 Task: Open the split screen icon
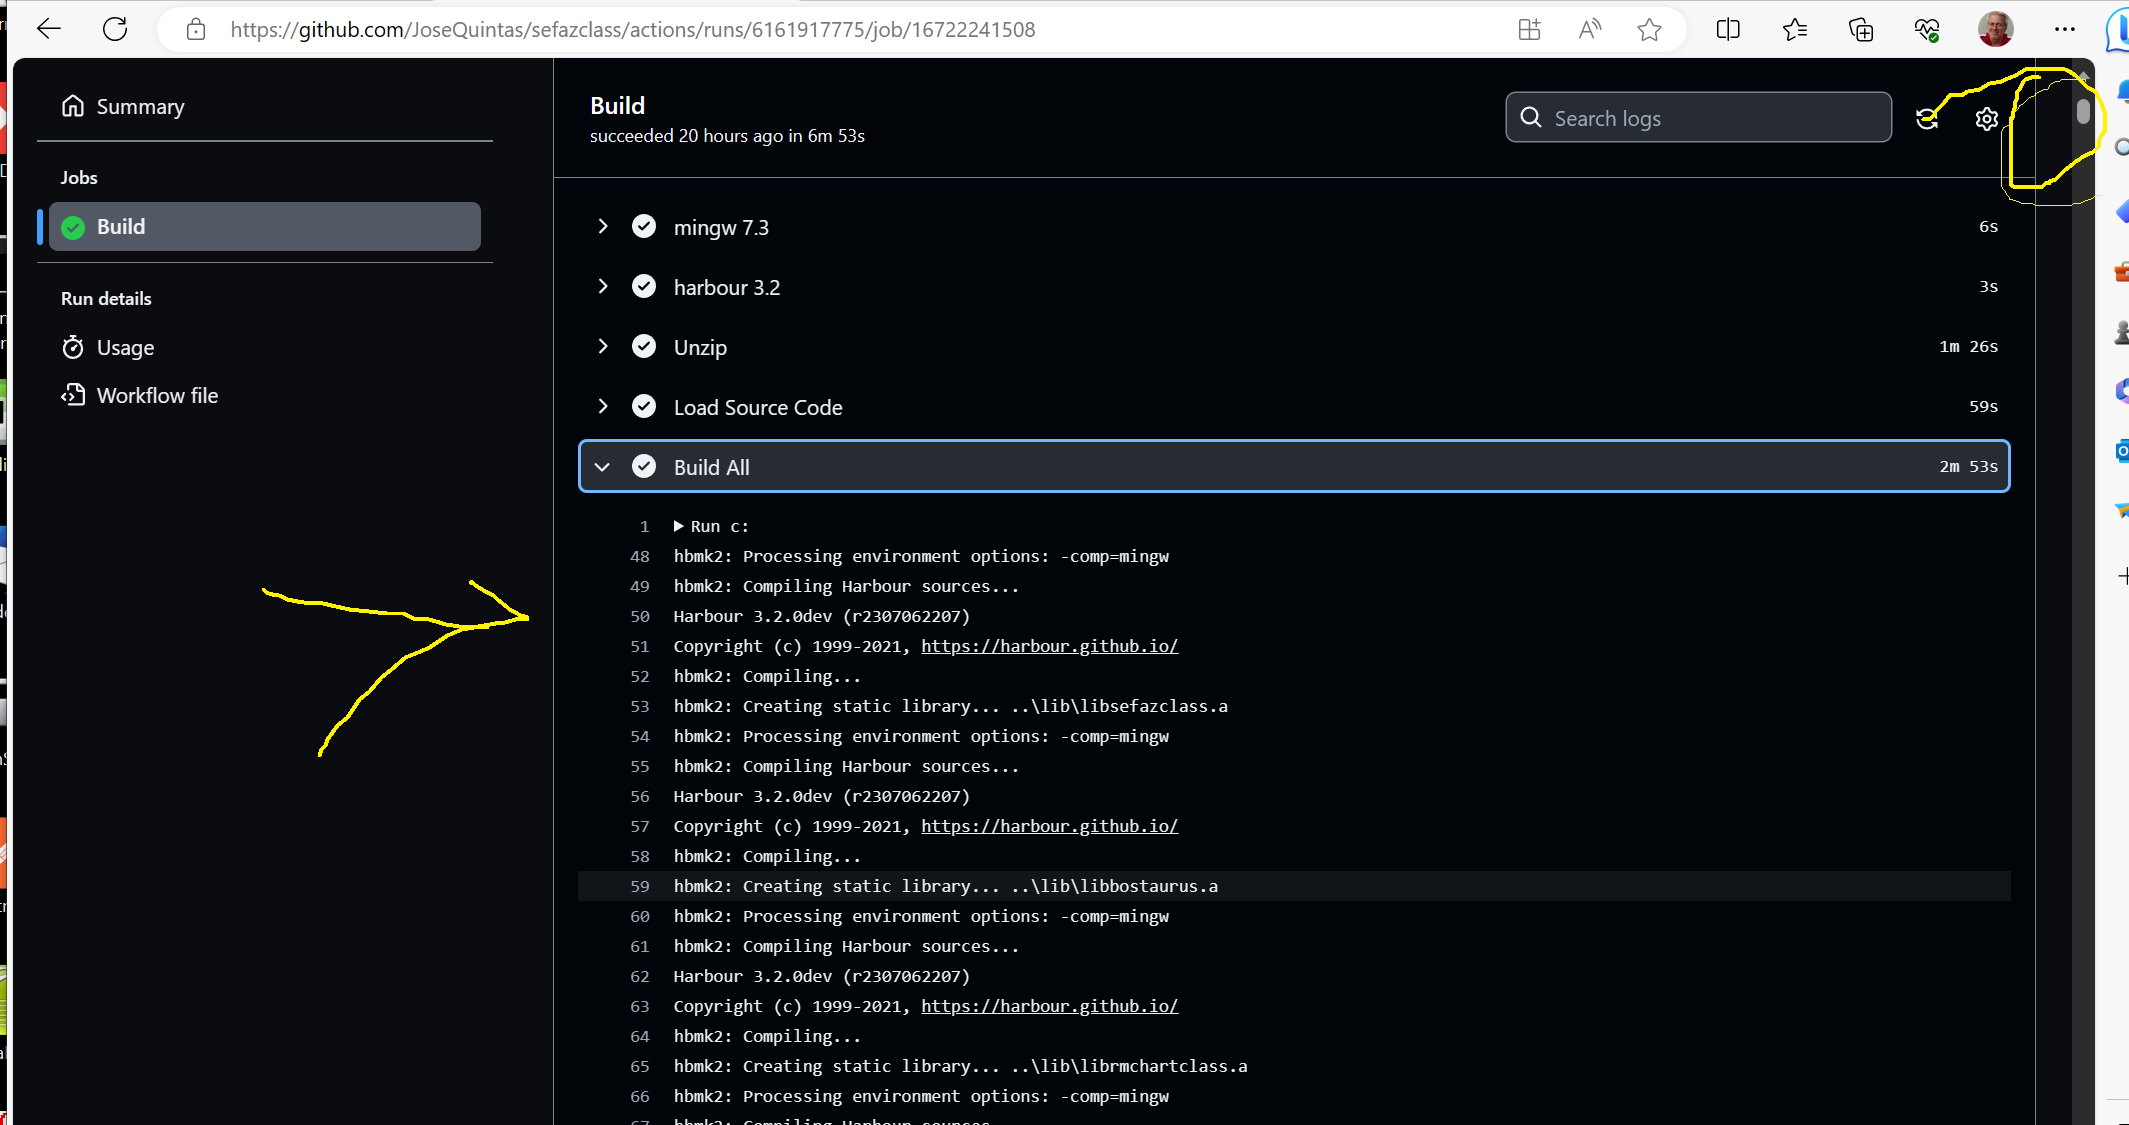1727,30
